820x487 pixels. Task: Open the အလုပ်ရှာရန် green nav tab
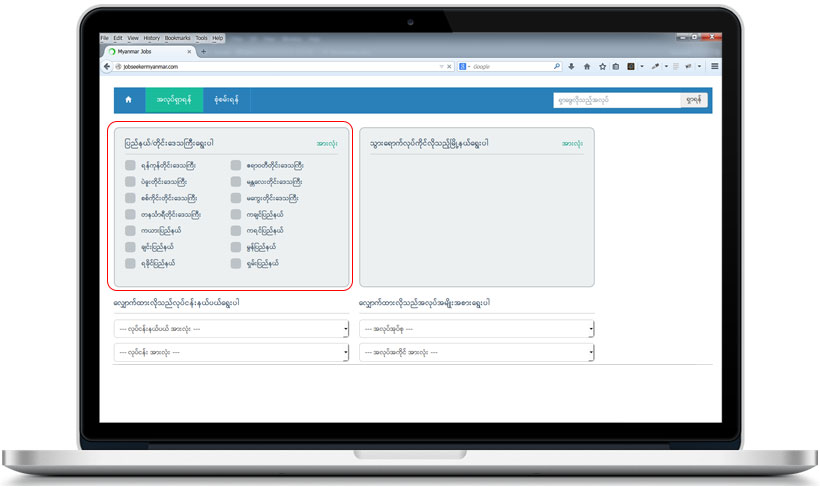(174, 99)
